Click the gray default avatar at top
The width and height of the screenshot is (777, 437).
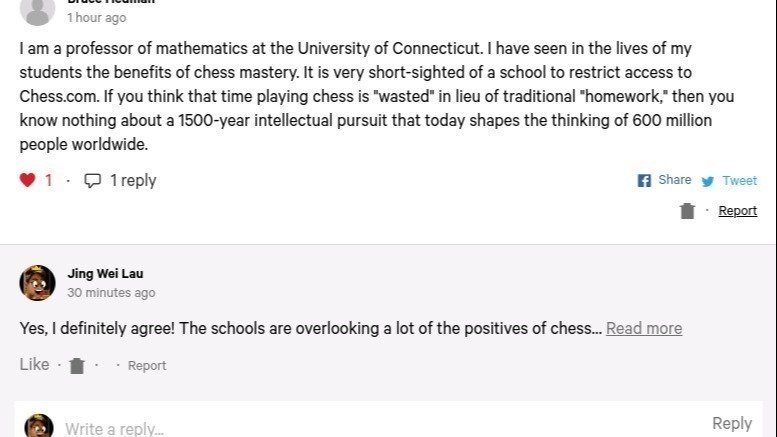37,10
